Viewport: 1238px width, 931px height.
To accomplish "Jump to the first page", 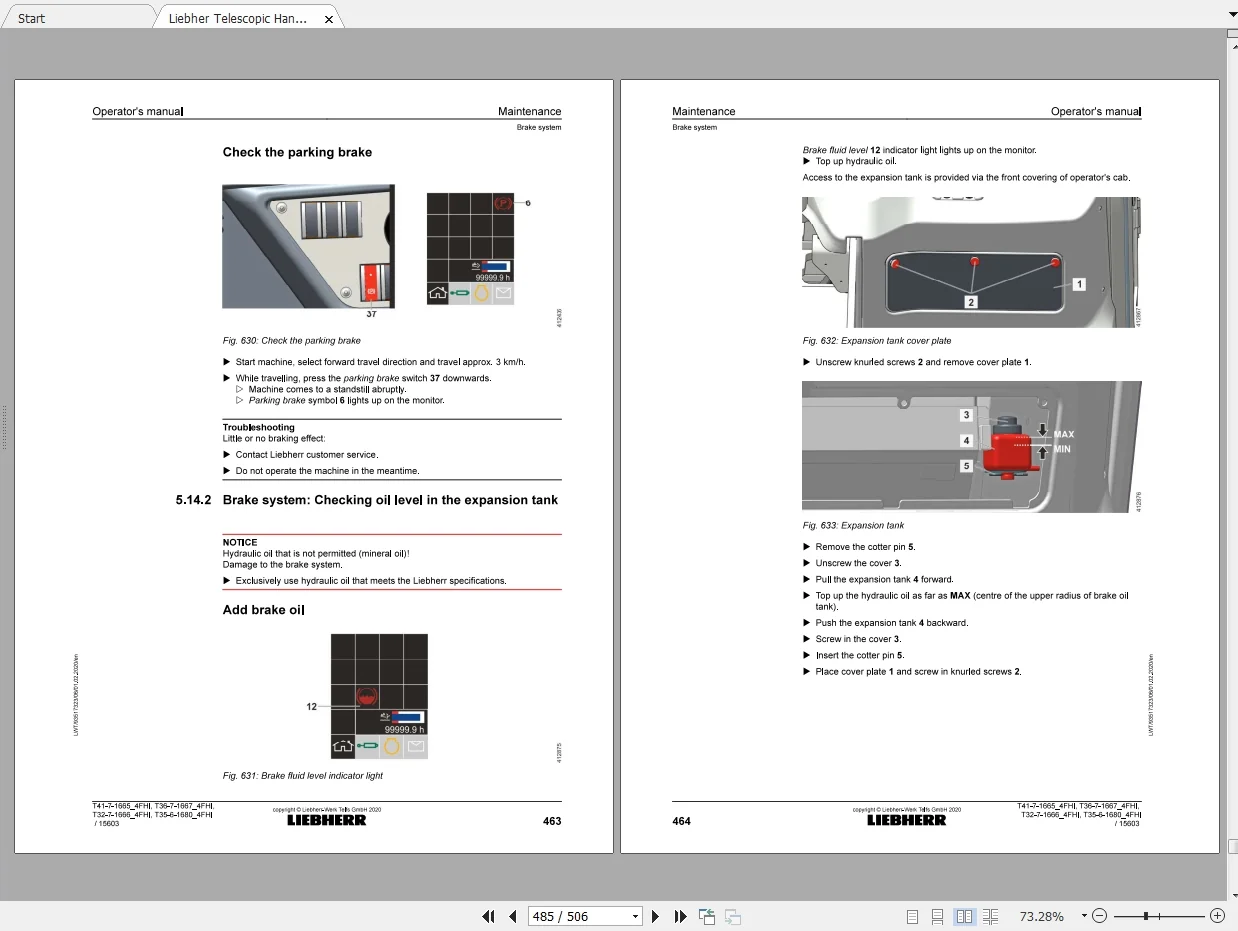I will (489, 916).
